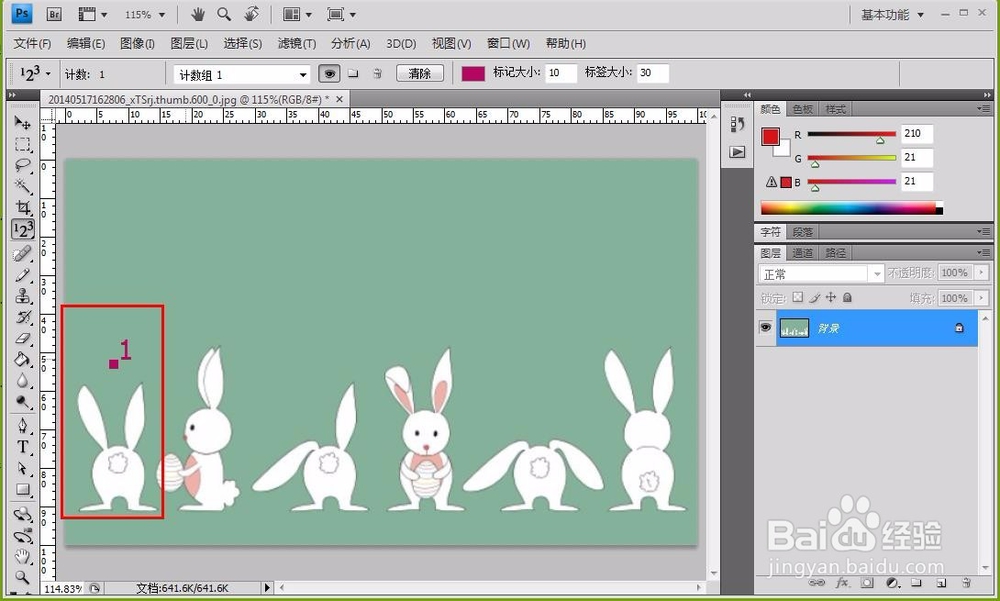Open the opacity 100% slider arrow

click(x=982, y=272)
